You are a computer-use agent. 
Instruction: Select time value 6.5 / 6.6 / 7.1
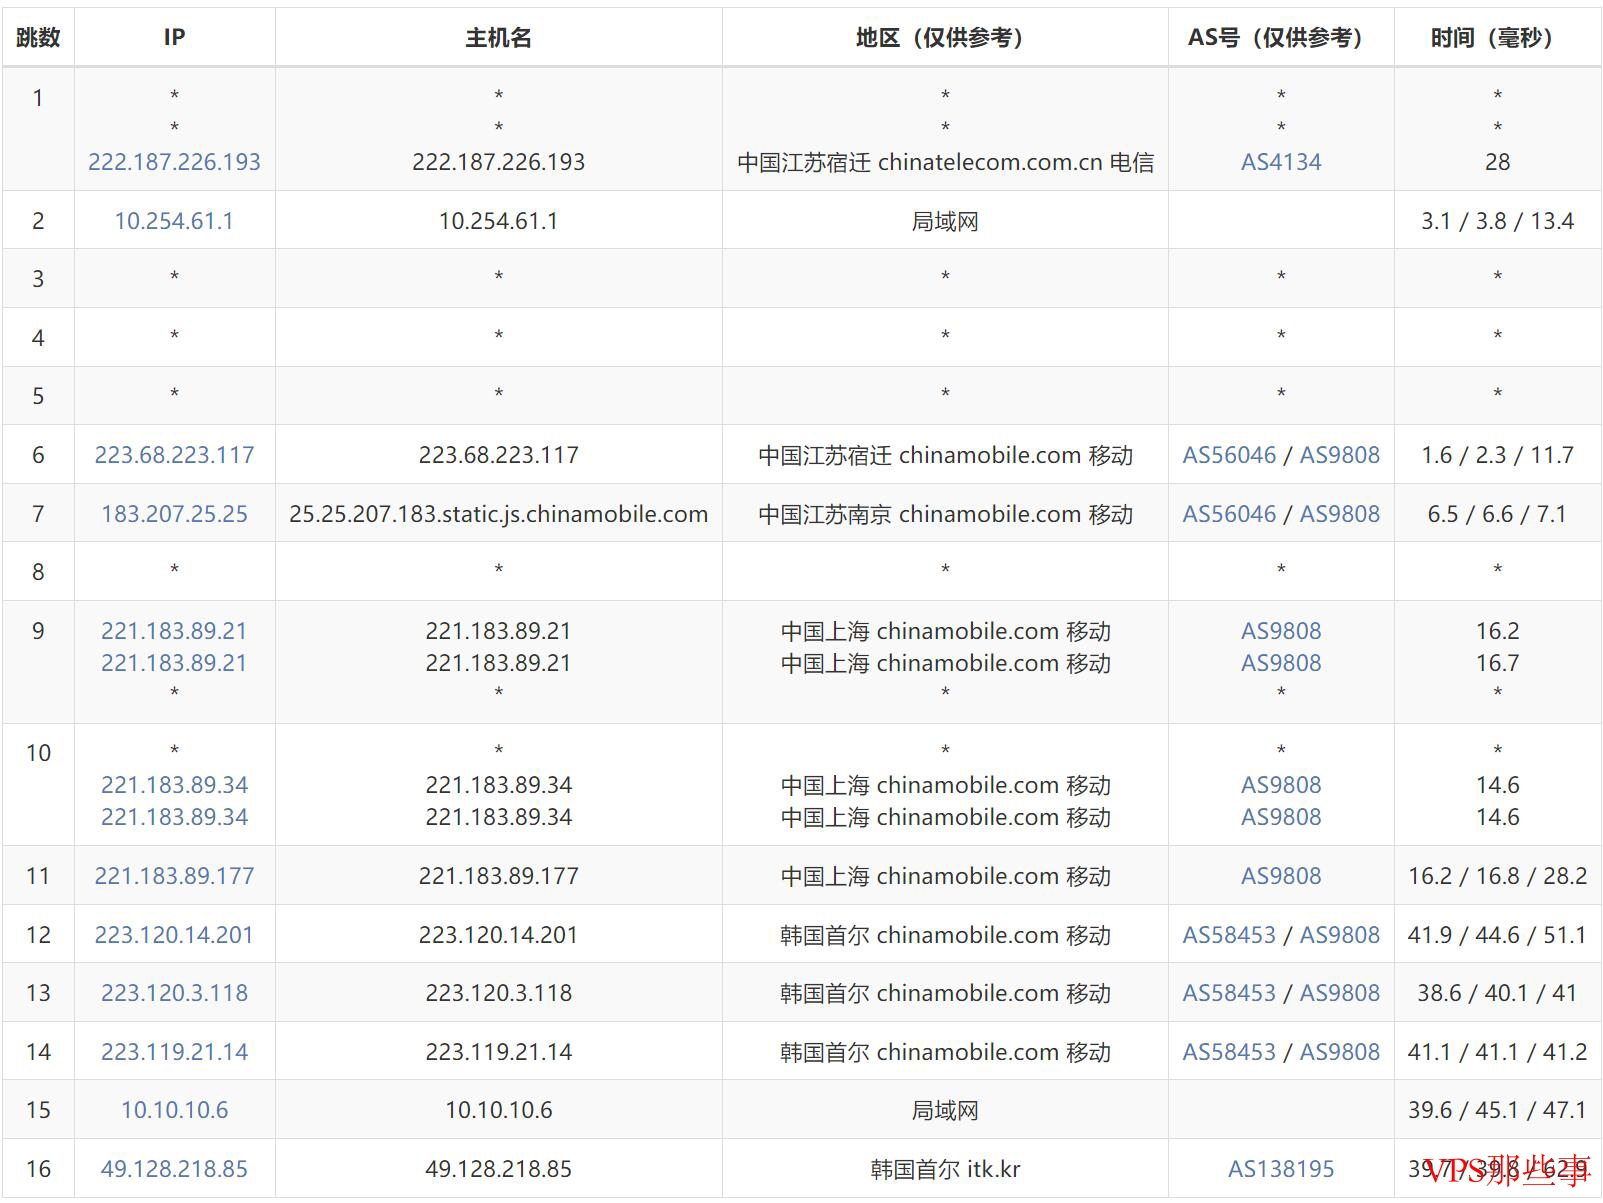pyautogui.click(x=1497, y=514)
